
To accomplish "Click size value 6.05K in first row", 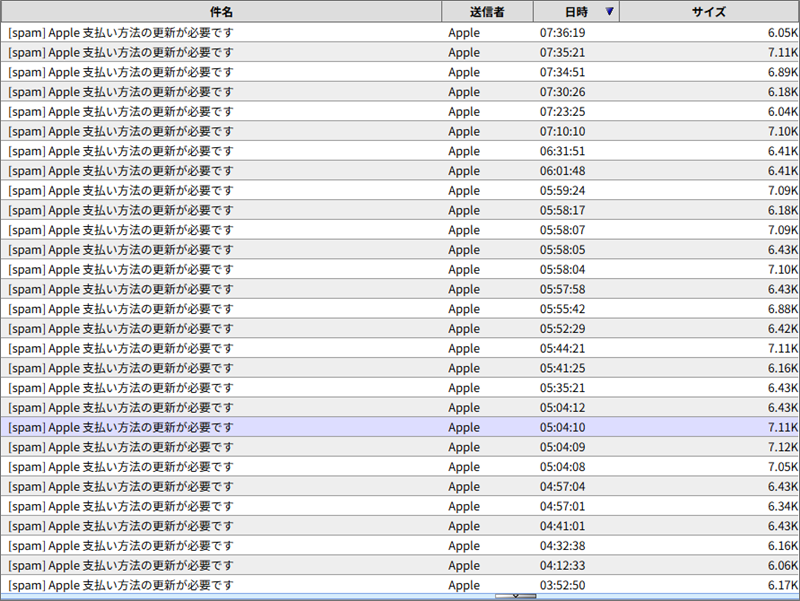I will [783, 33].
